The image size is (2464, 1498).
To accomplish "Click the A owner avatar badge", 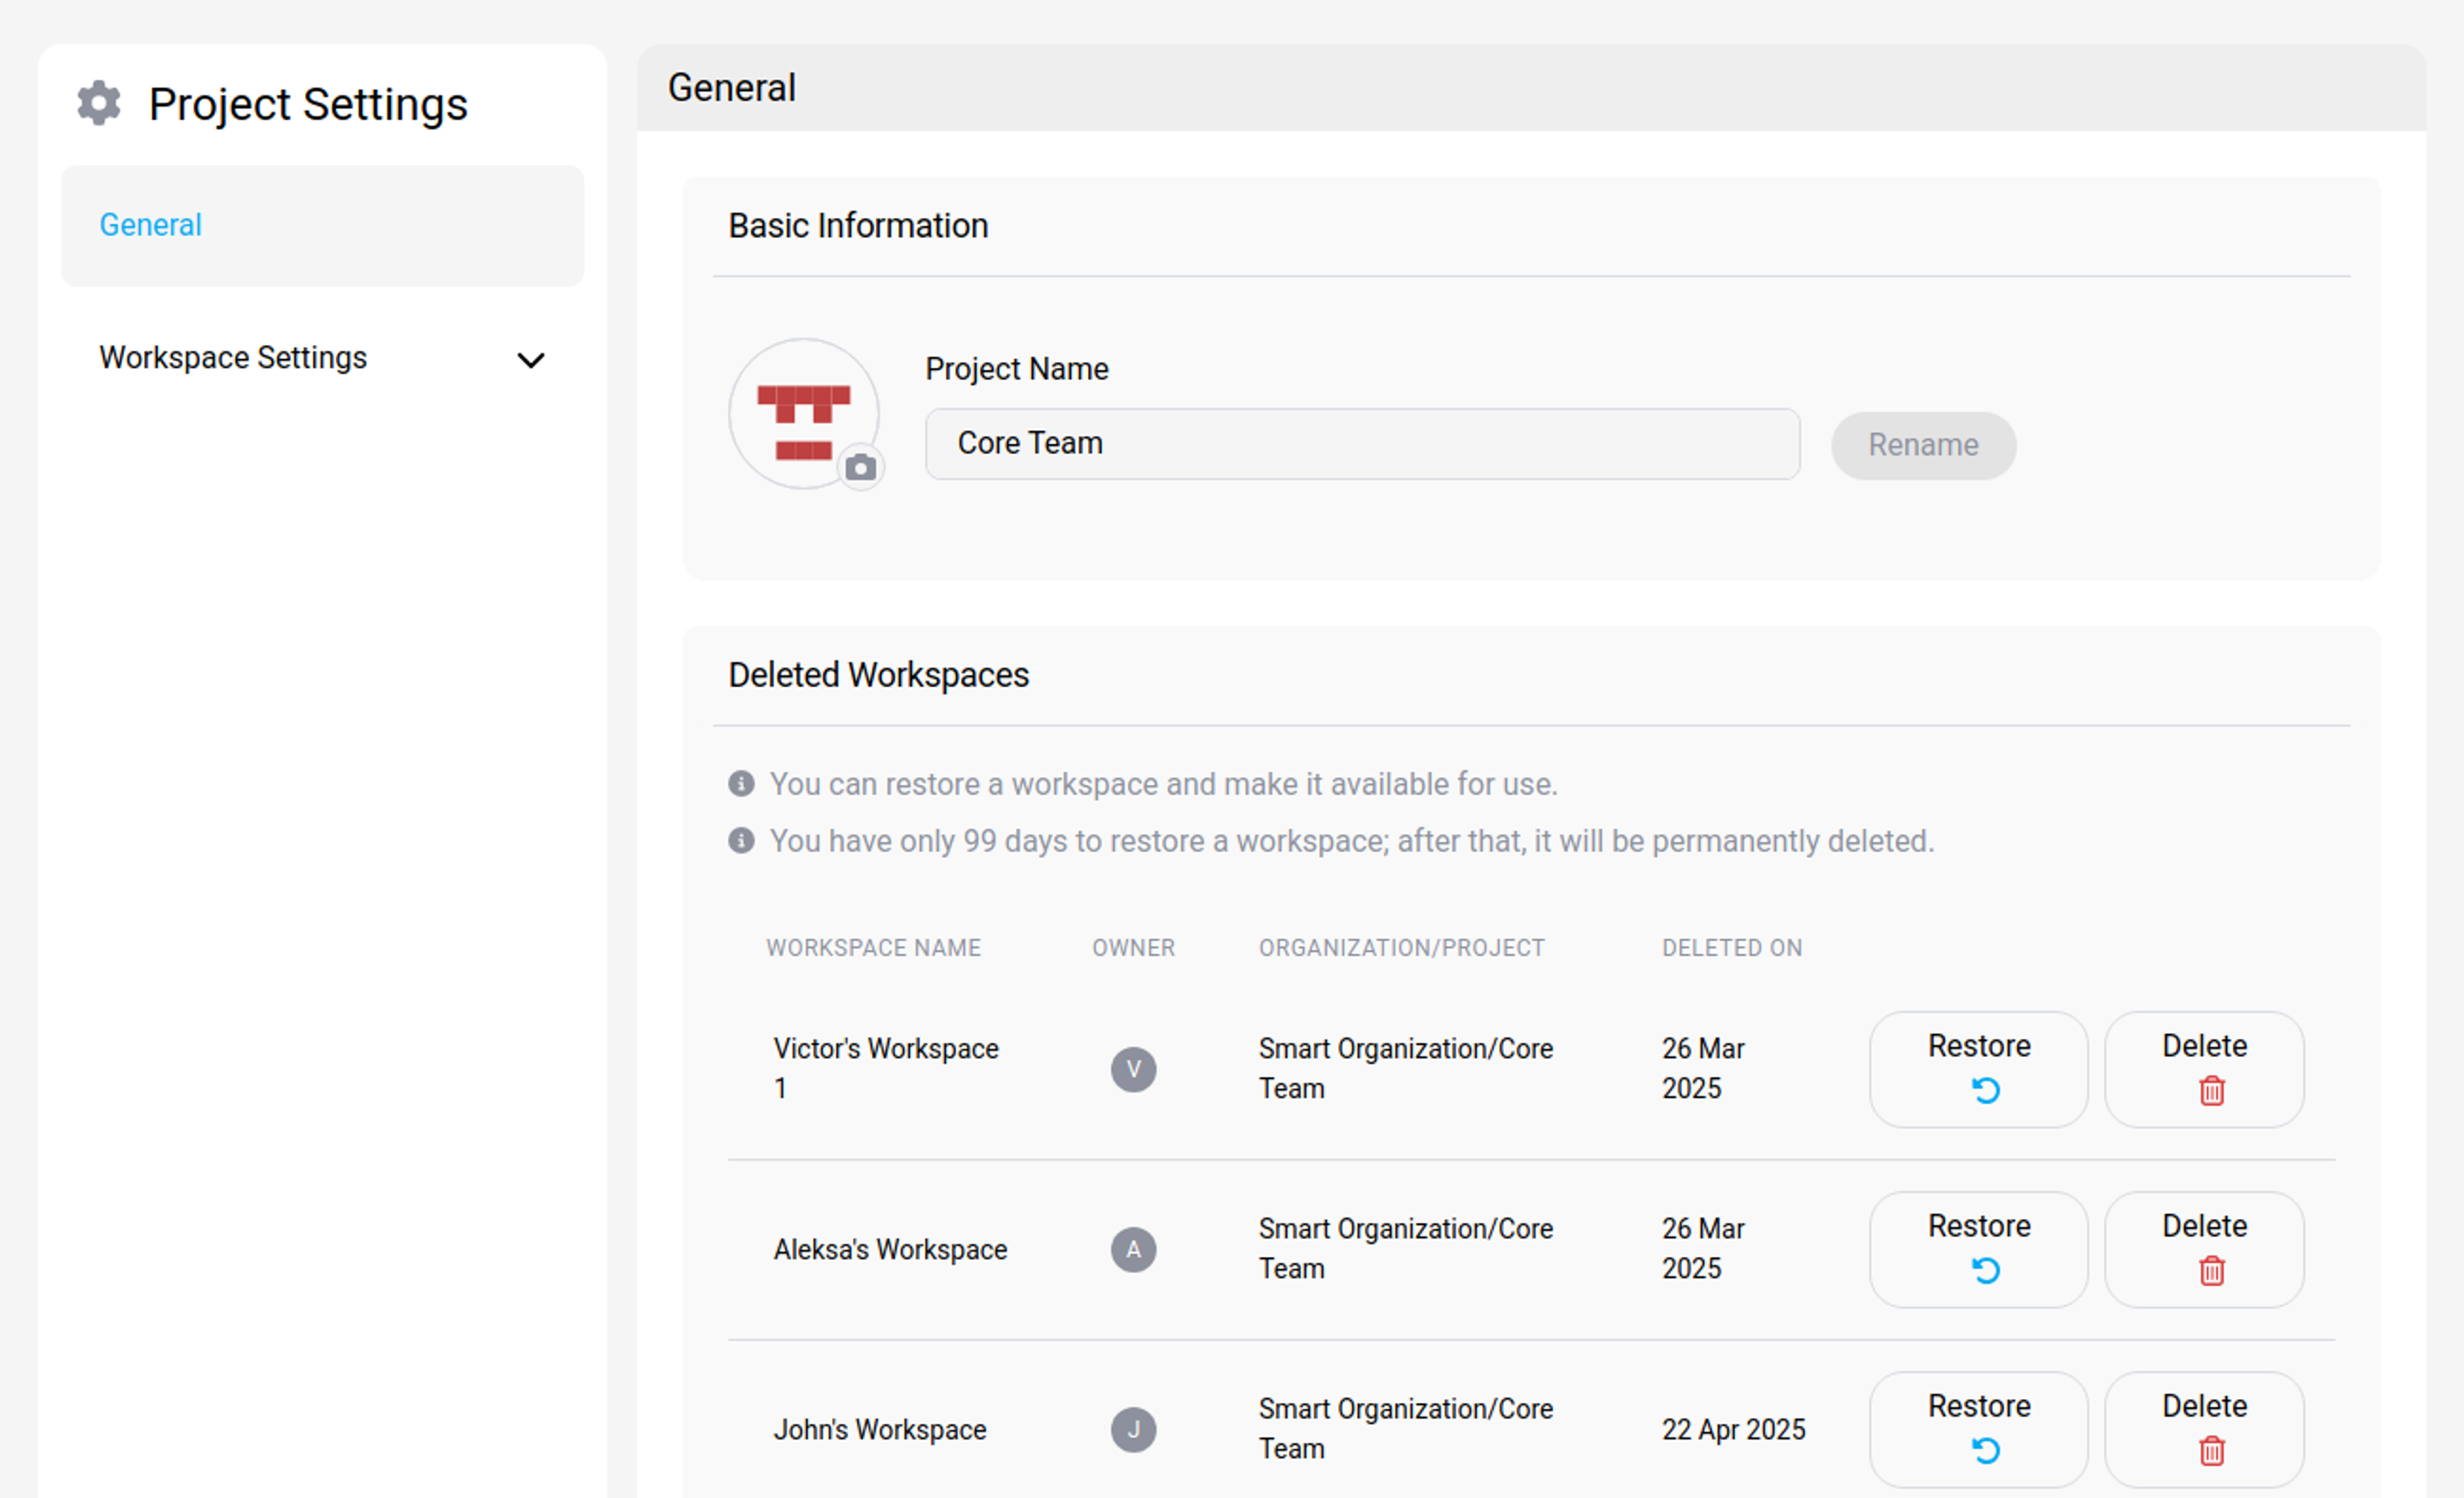I will pos(1133,1249).
